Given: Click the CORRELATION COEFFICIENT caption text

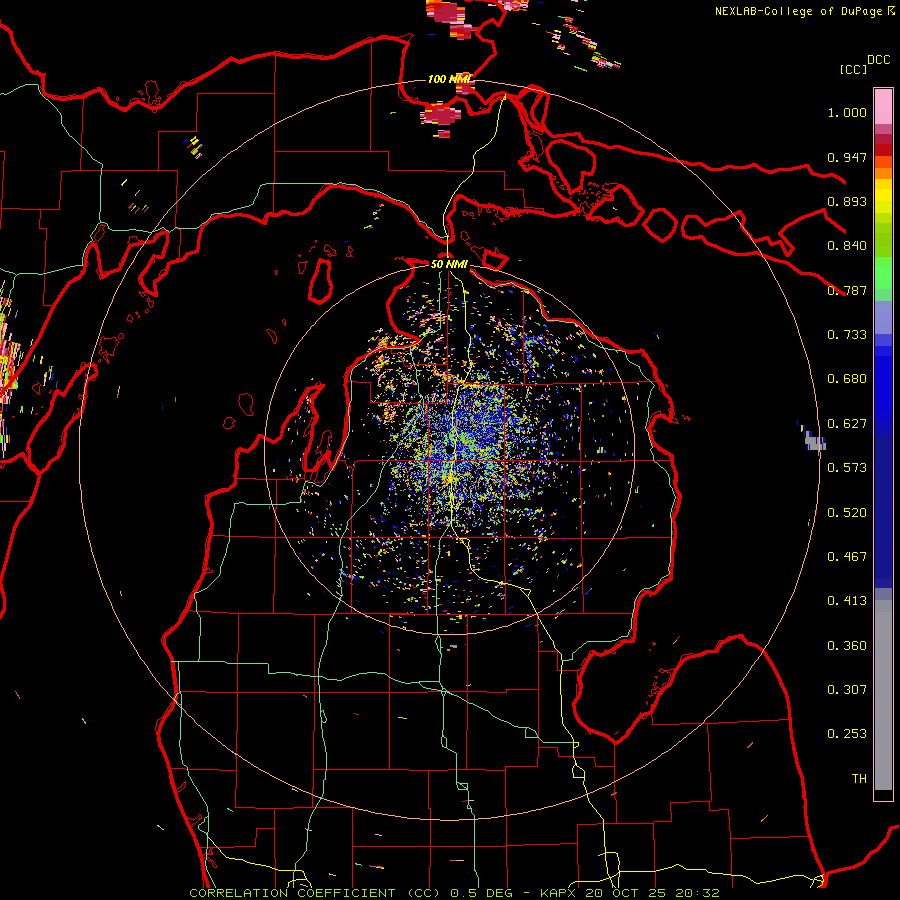Looking at the screenshot, I should (x=292, y=893).
